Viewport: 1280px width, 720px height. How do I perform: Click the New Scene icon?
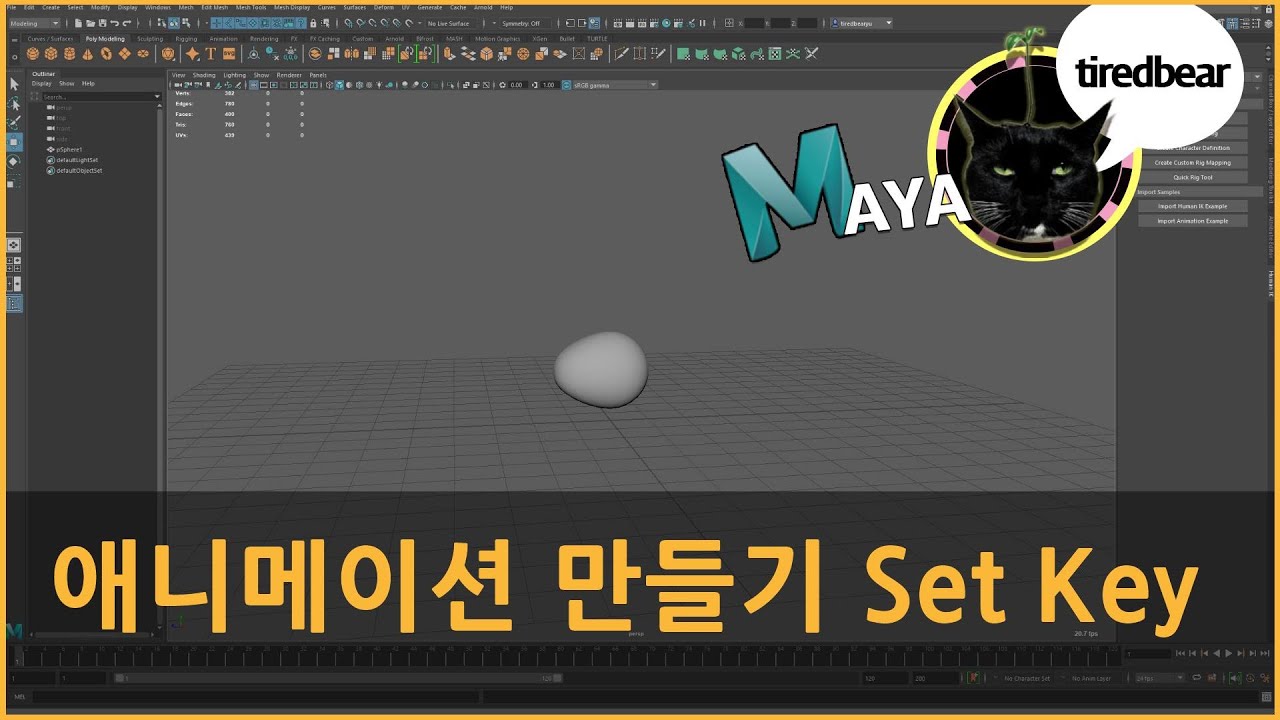coord(78,22)
